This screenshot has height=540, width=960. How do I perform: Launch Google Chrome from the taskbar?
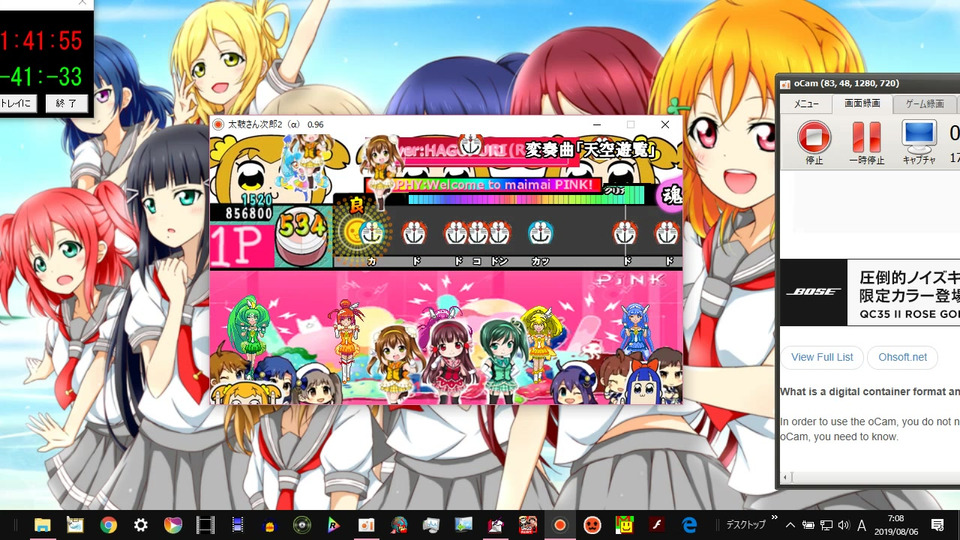(x=108, y=525)
